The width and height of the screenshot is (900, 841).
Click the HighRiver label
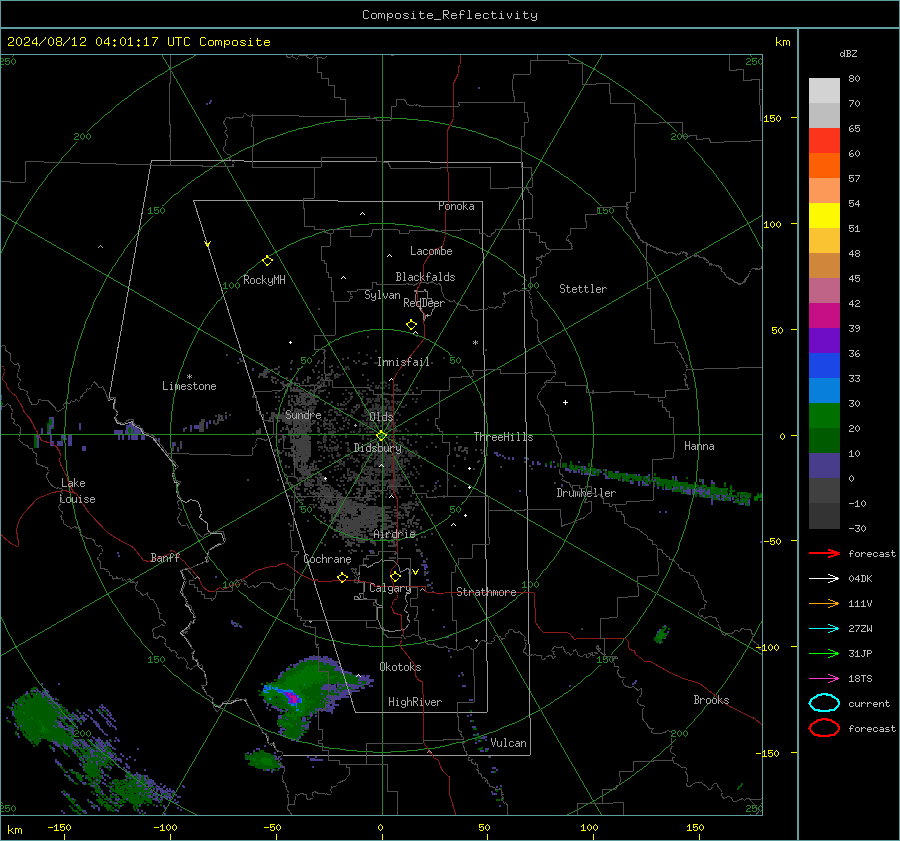pyautogui.click(x=415, y=702)
